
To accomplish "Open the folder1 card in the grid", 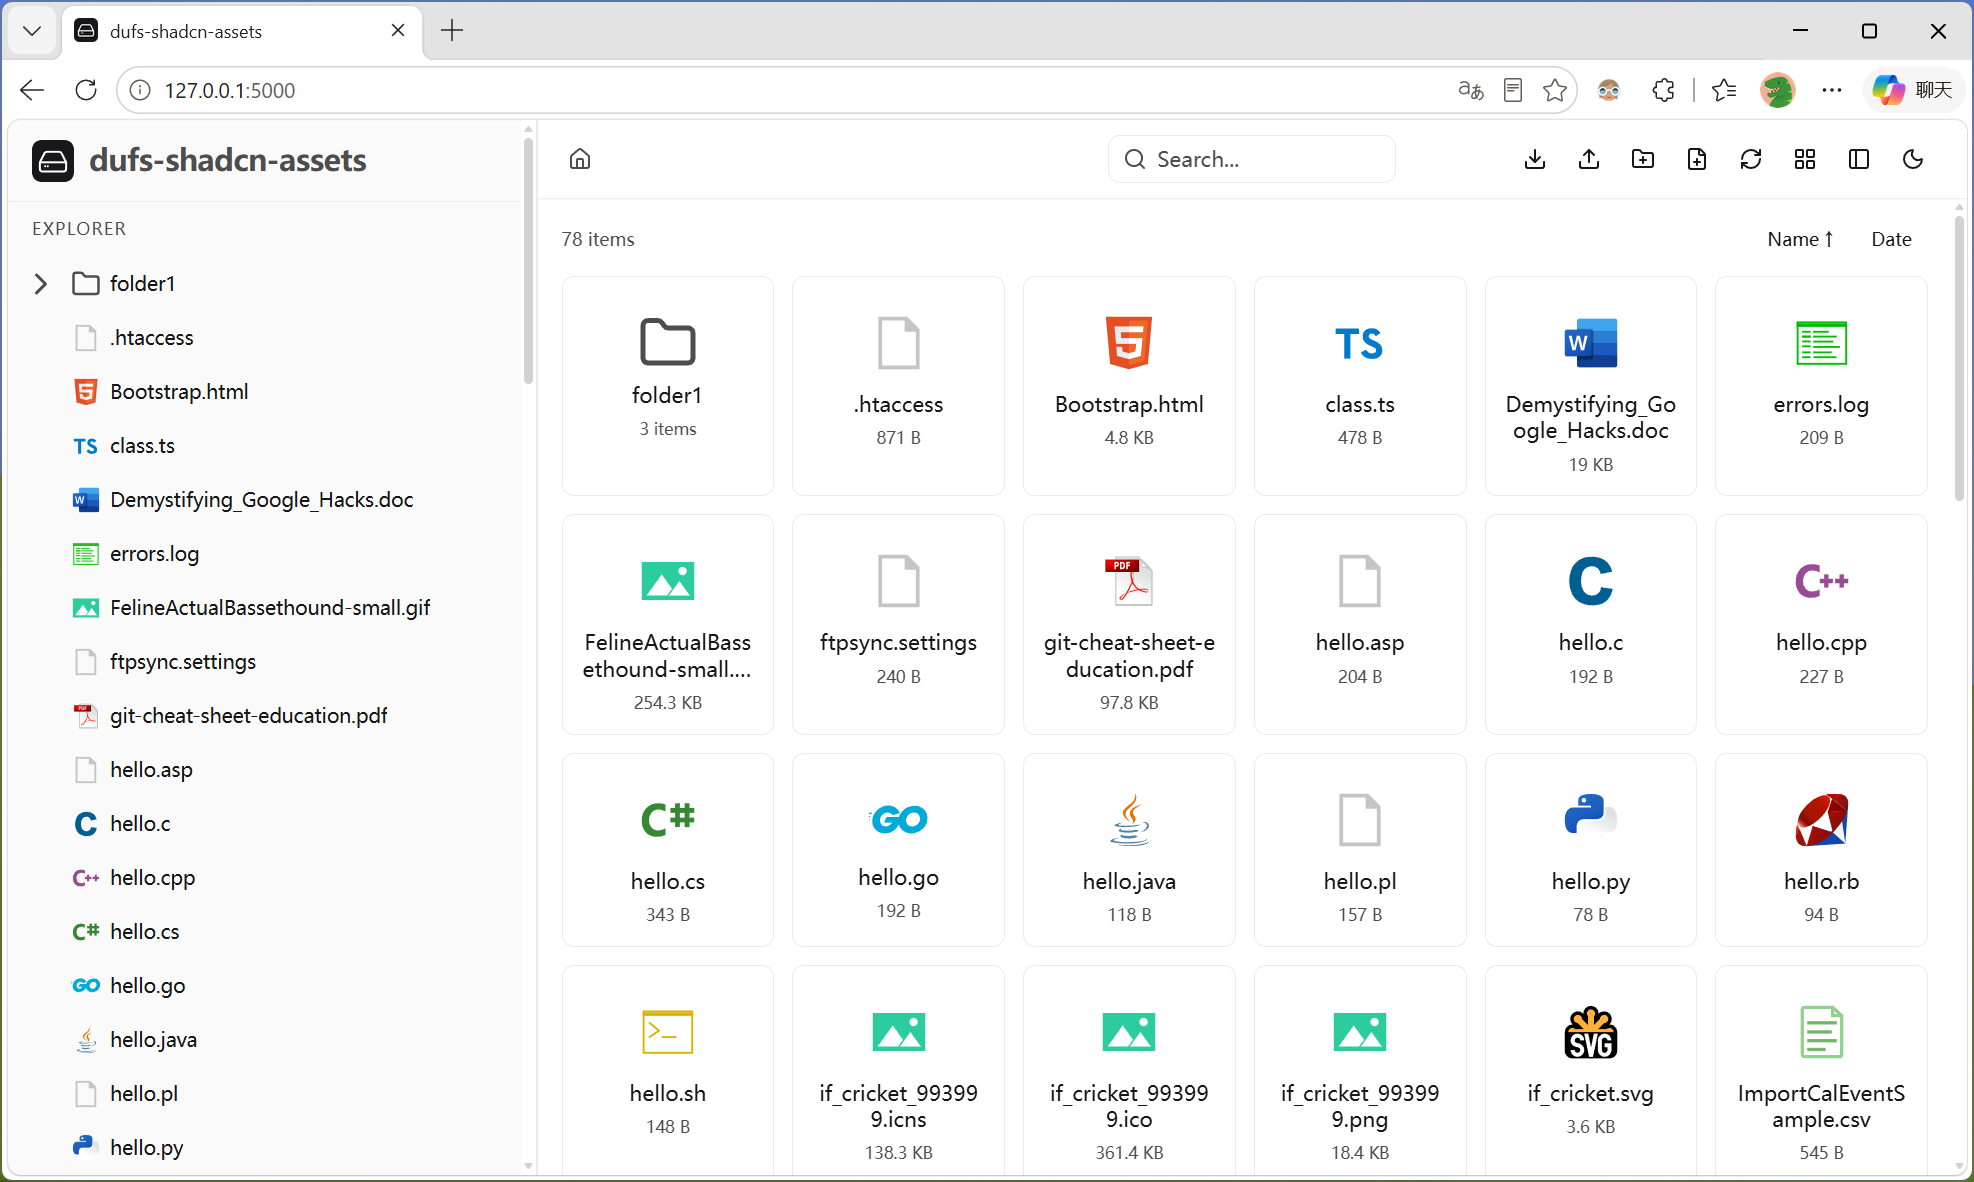I will point(668,385).
